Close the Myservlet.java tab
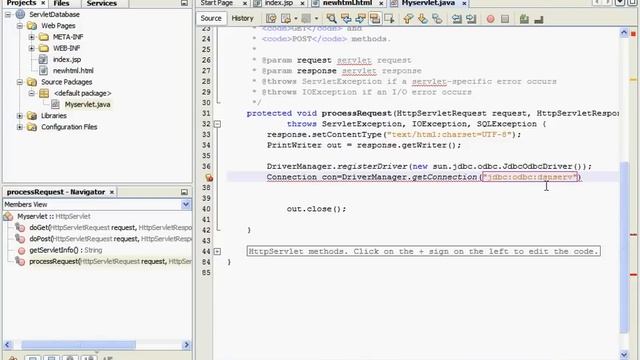This screenshot has height=360, width=640. 464,3
